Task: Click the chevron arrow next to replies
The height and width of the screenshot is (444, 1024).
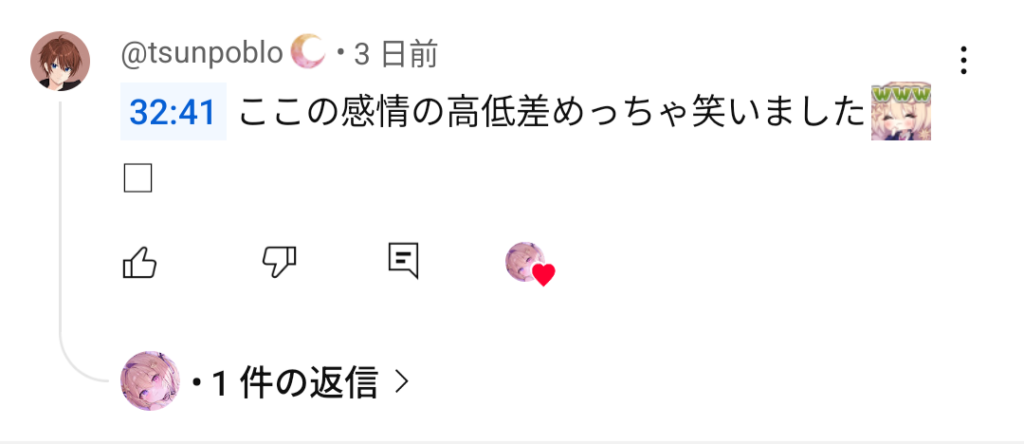Action: (x=402, y=383)
